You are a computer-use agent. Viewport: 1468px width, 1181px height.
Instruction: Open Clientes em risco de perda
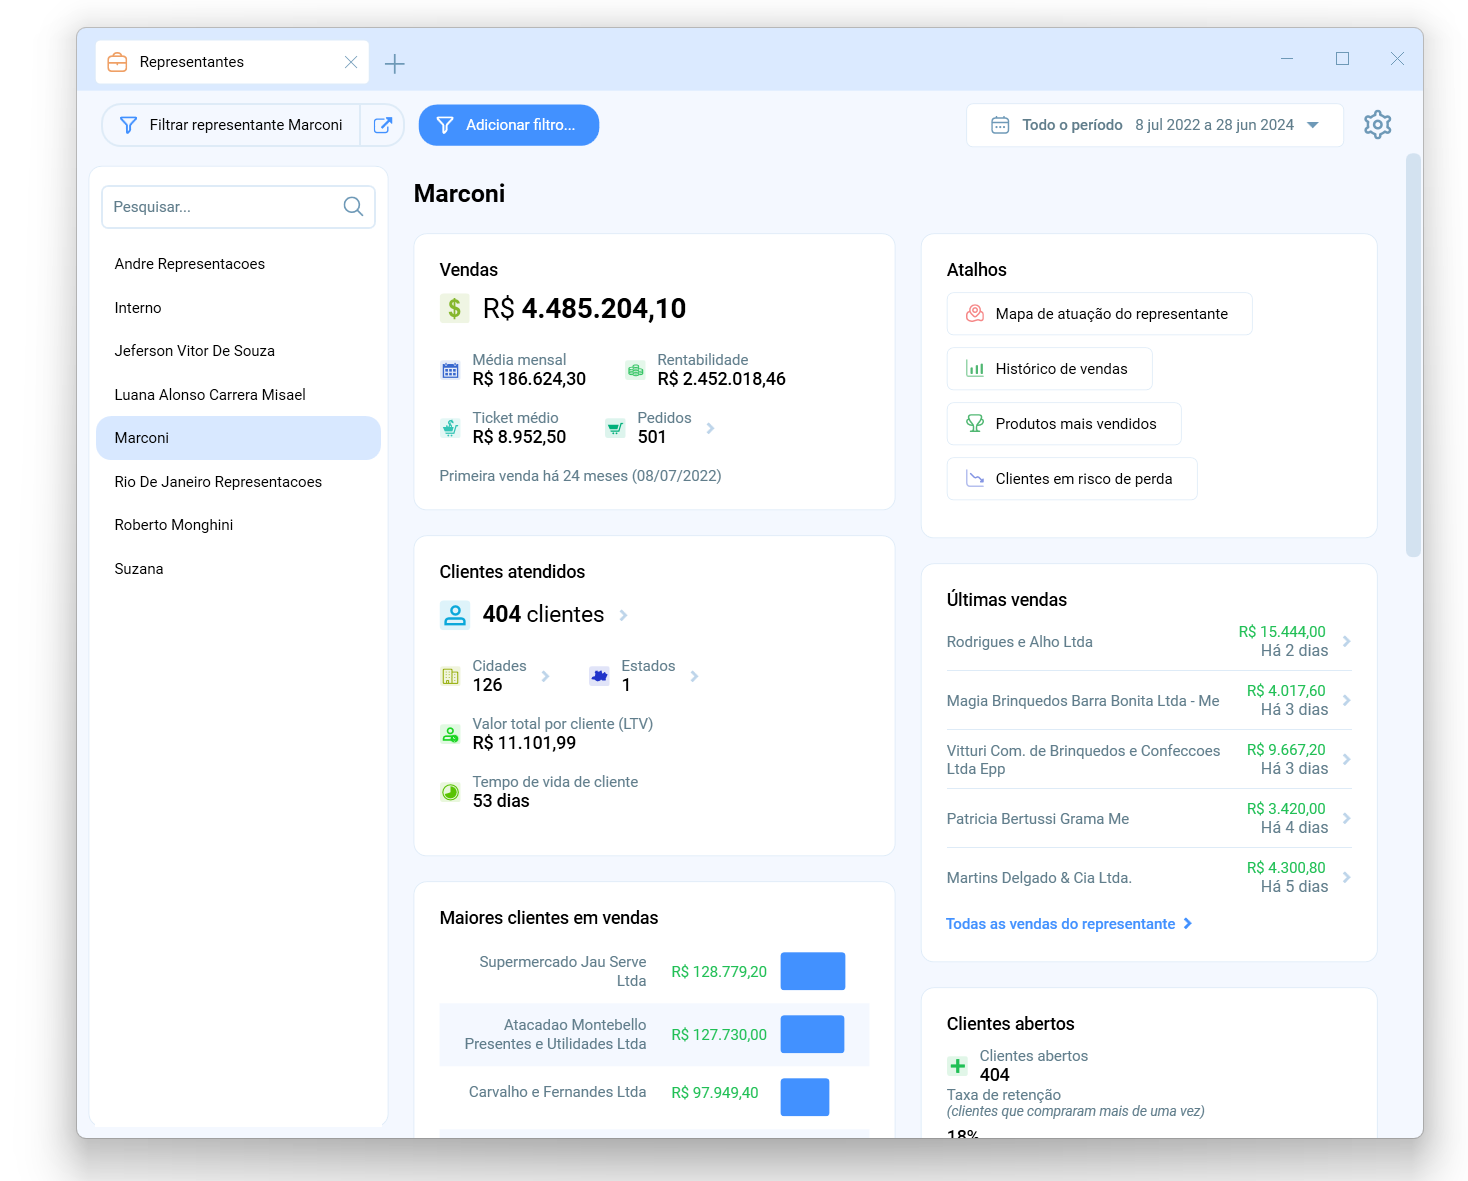pos(1072,479)
